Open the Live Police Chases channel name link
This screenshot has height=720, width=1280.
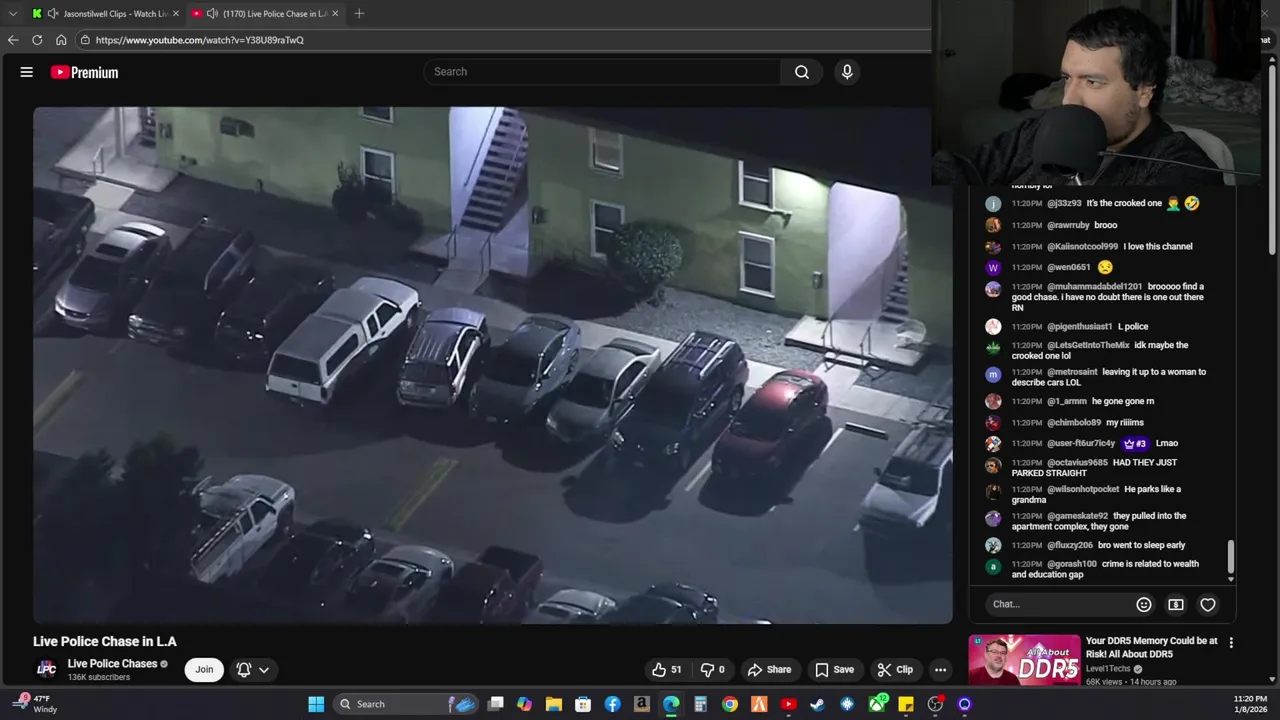112,664
